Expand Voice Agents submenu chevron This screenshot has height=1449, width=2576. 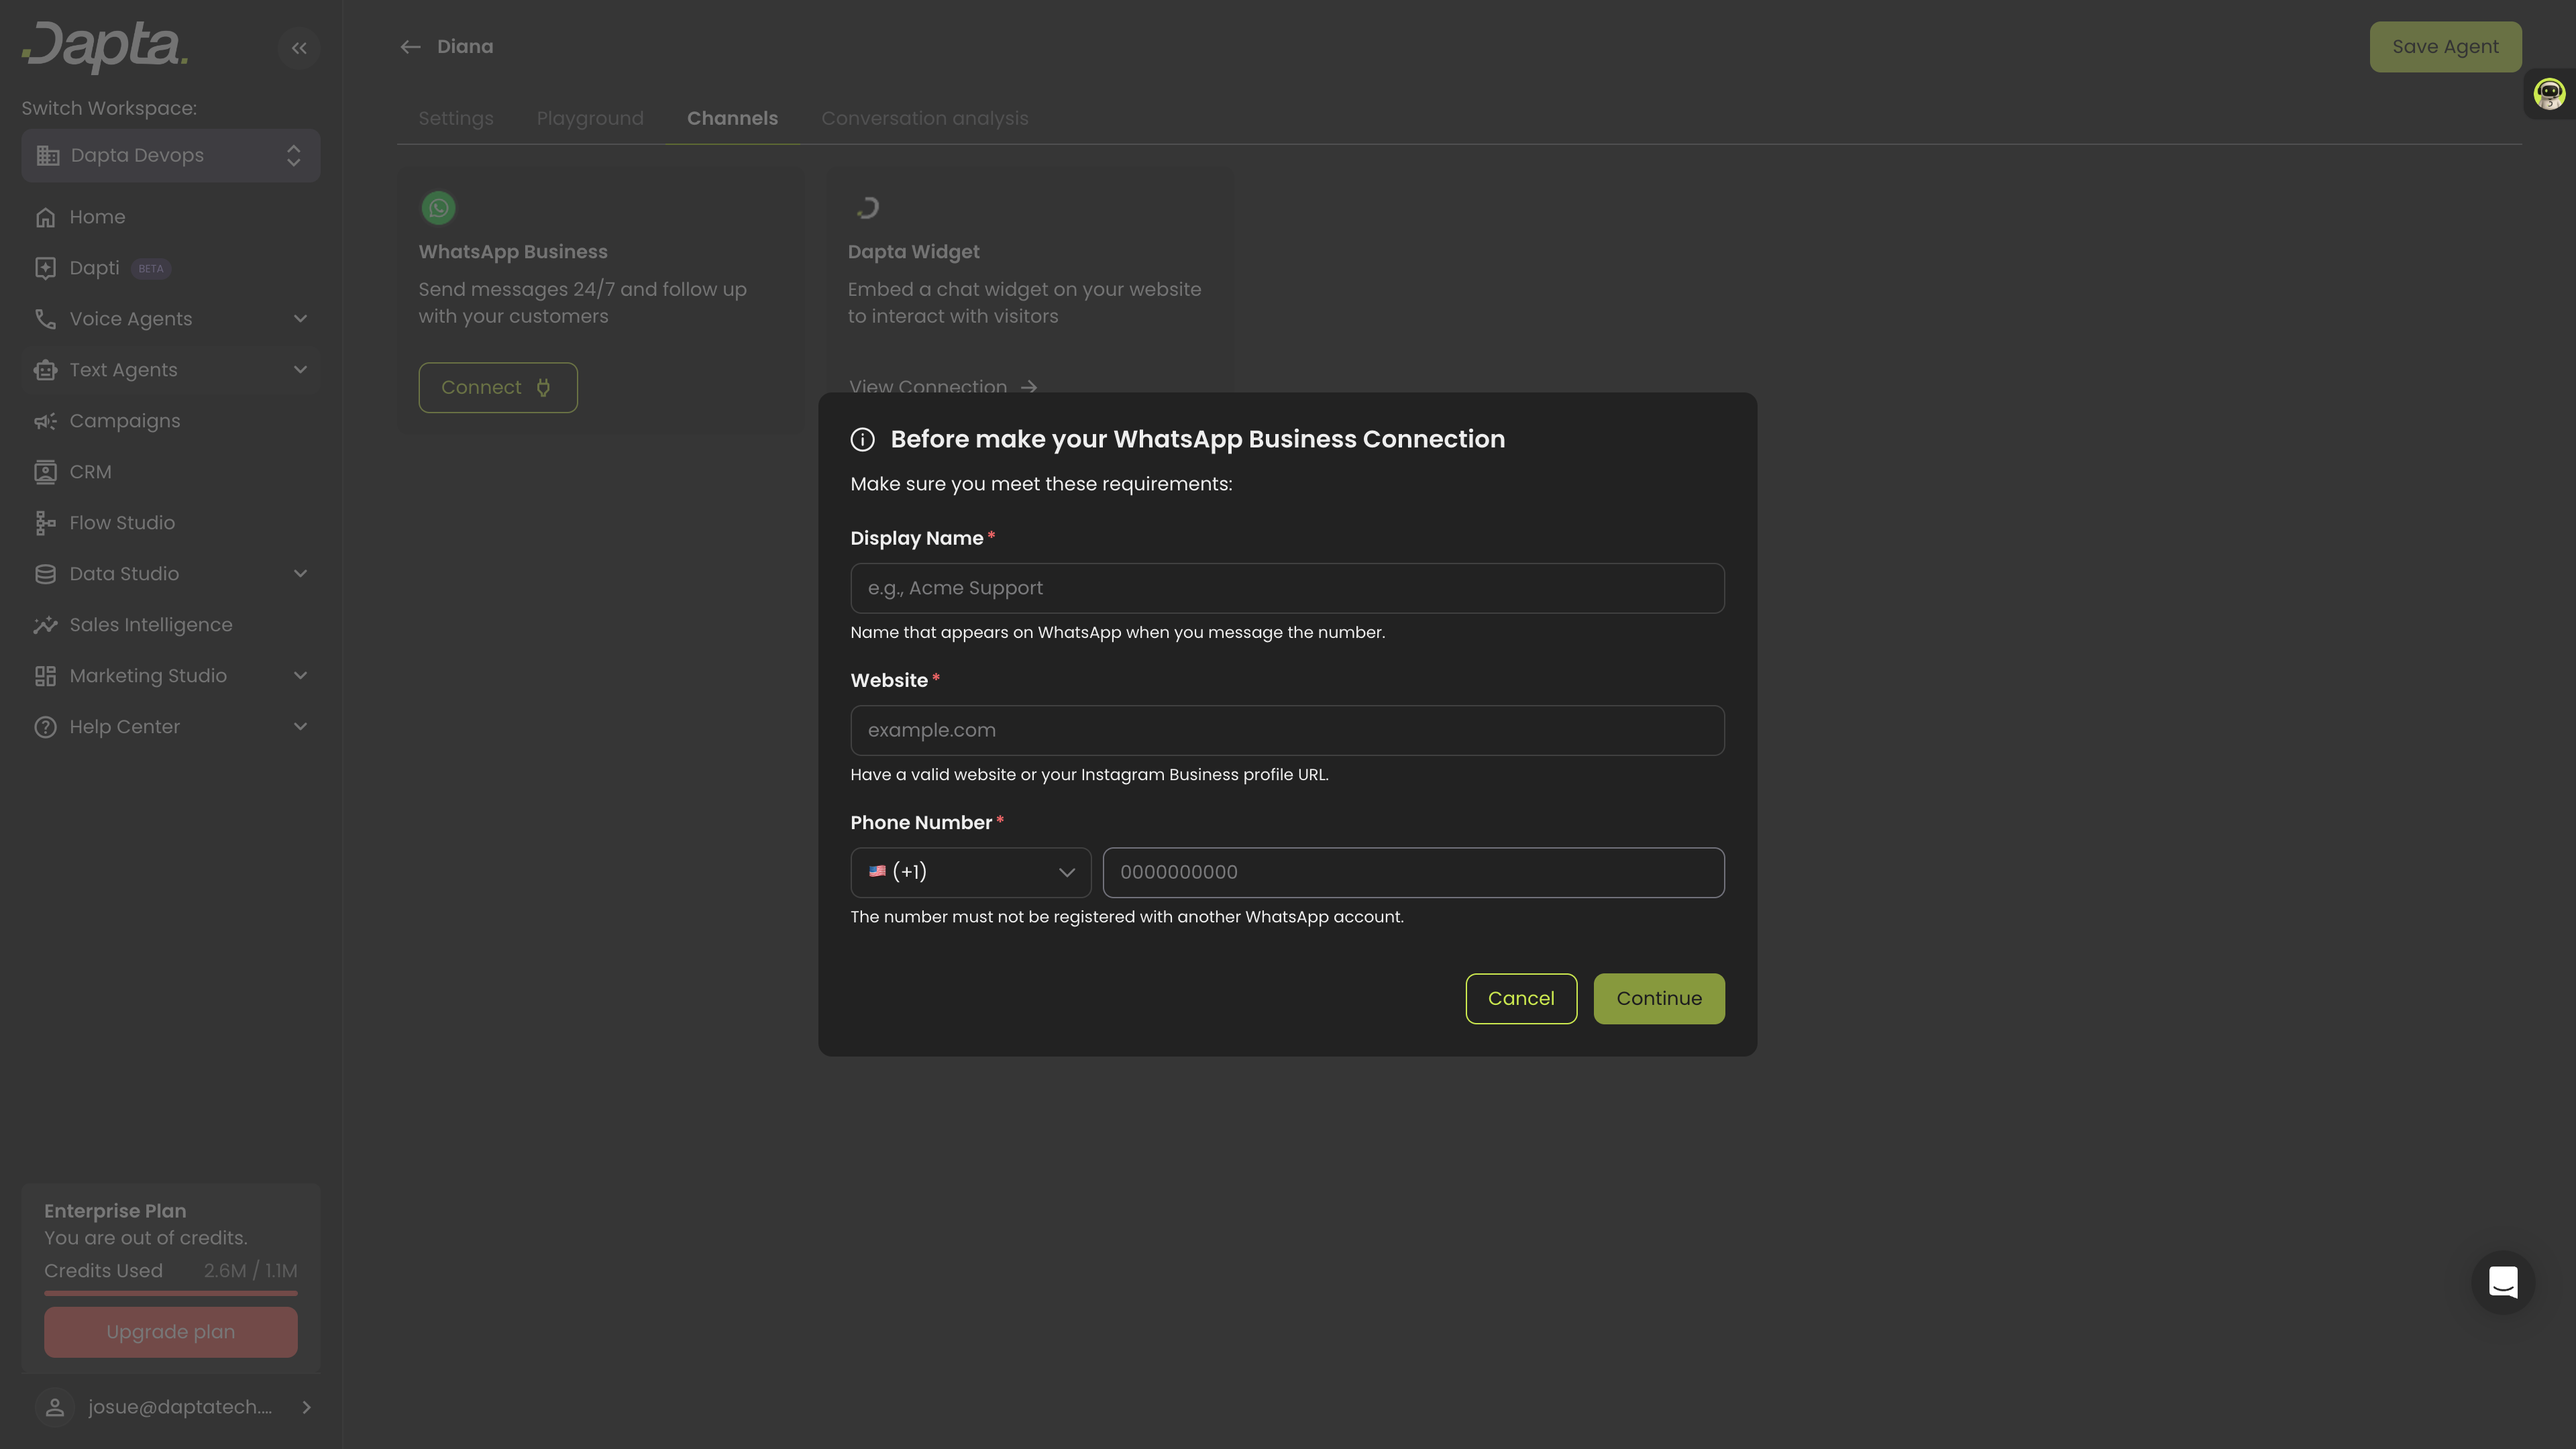[x=300, y=319]
